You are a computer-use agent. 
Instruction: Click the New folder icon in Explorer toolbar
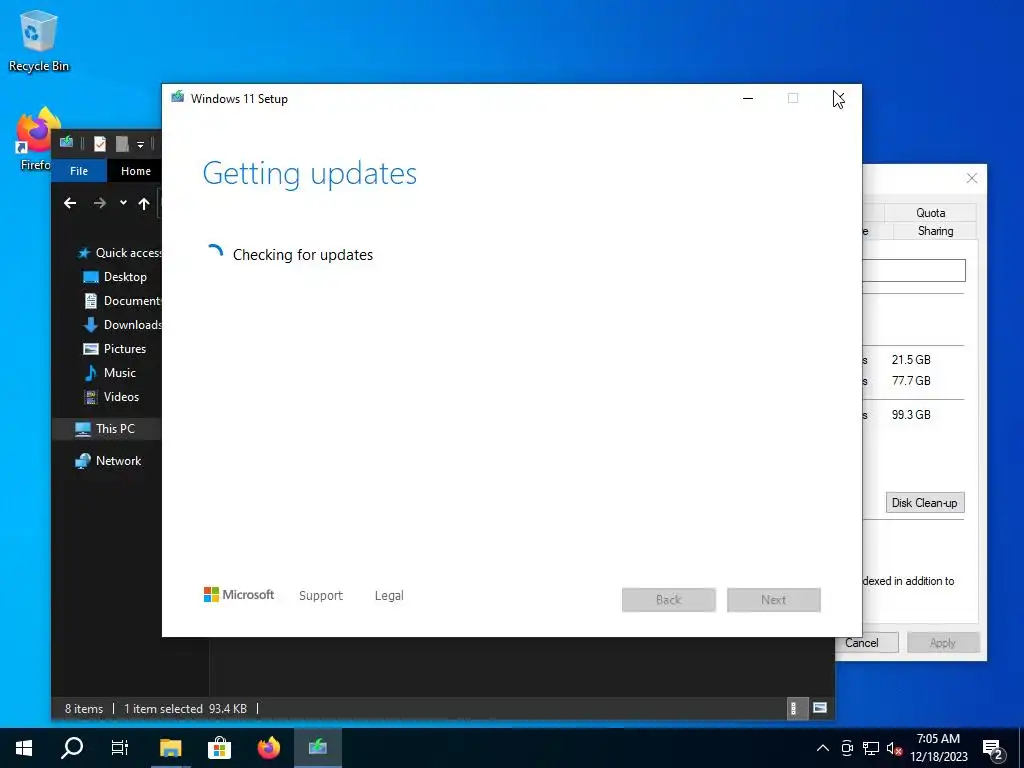pos(121,144)
